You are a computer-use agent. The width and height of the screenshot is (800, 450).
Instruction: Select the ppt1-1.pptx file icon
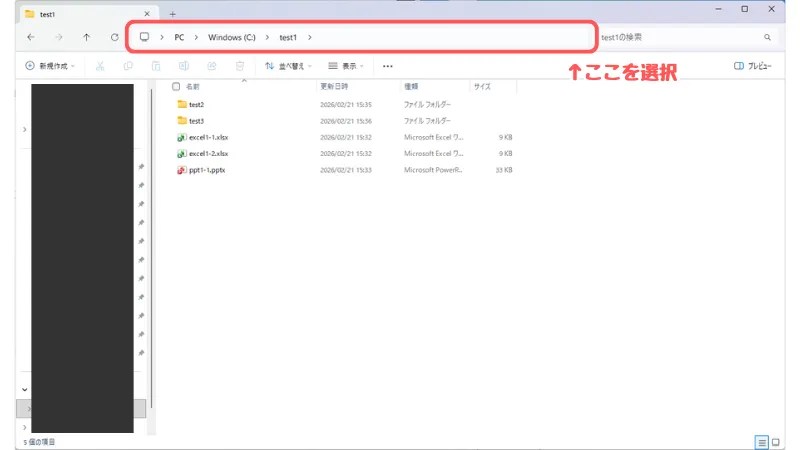182,170
